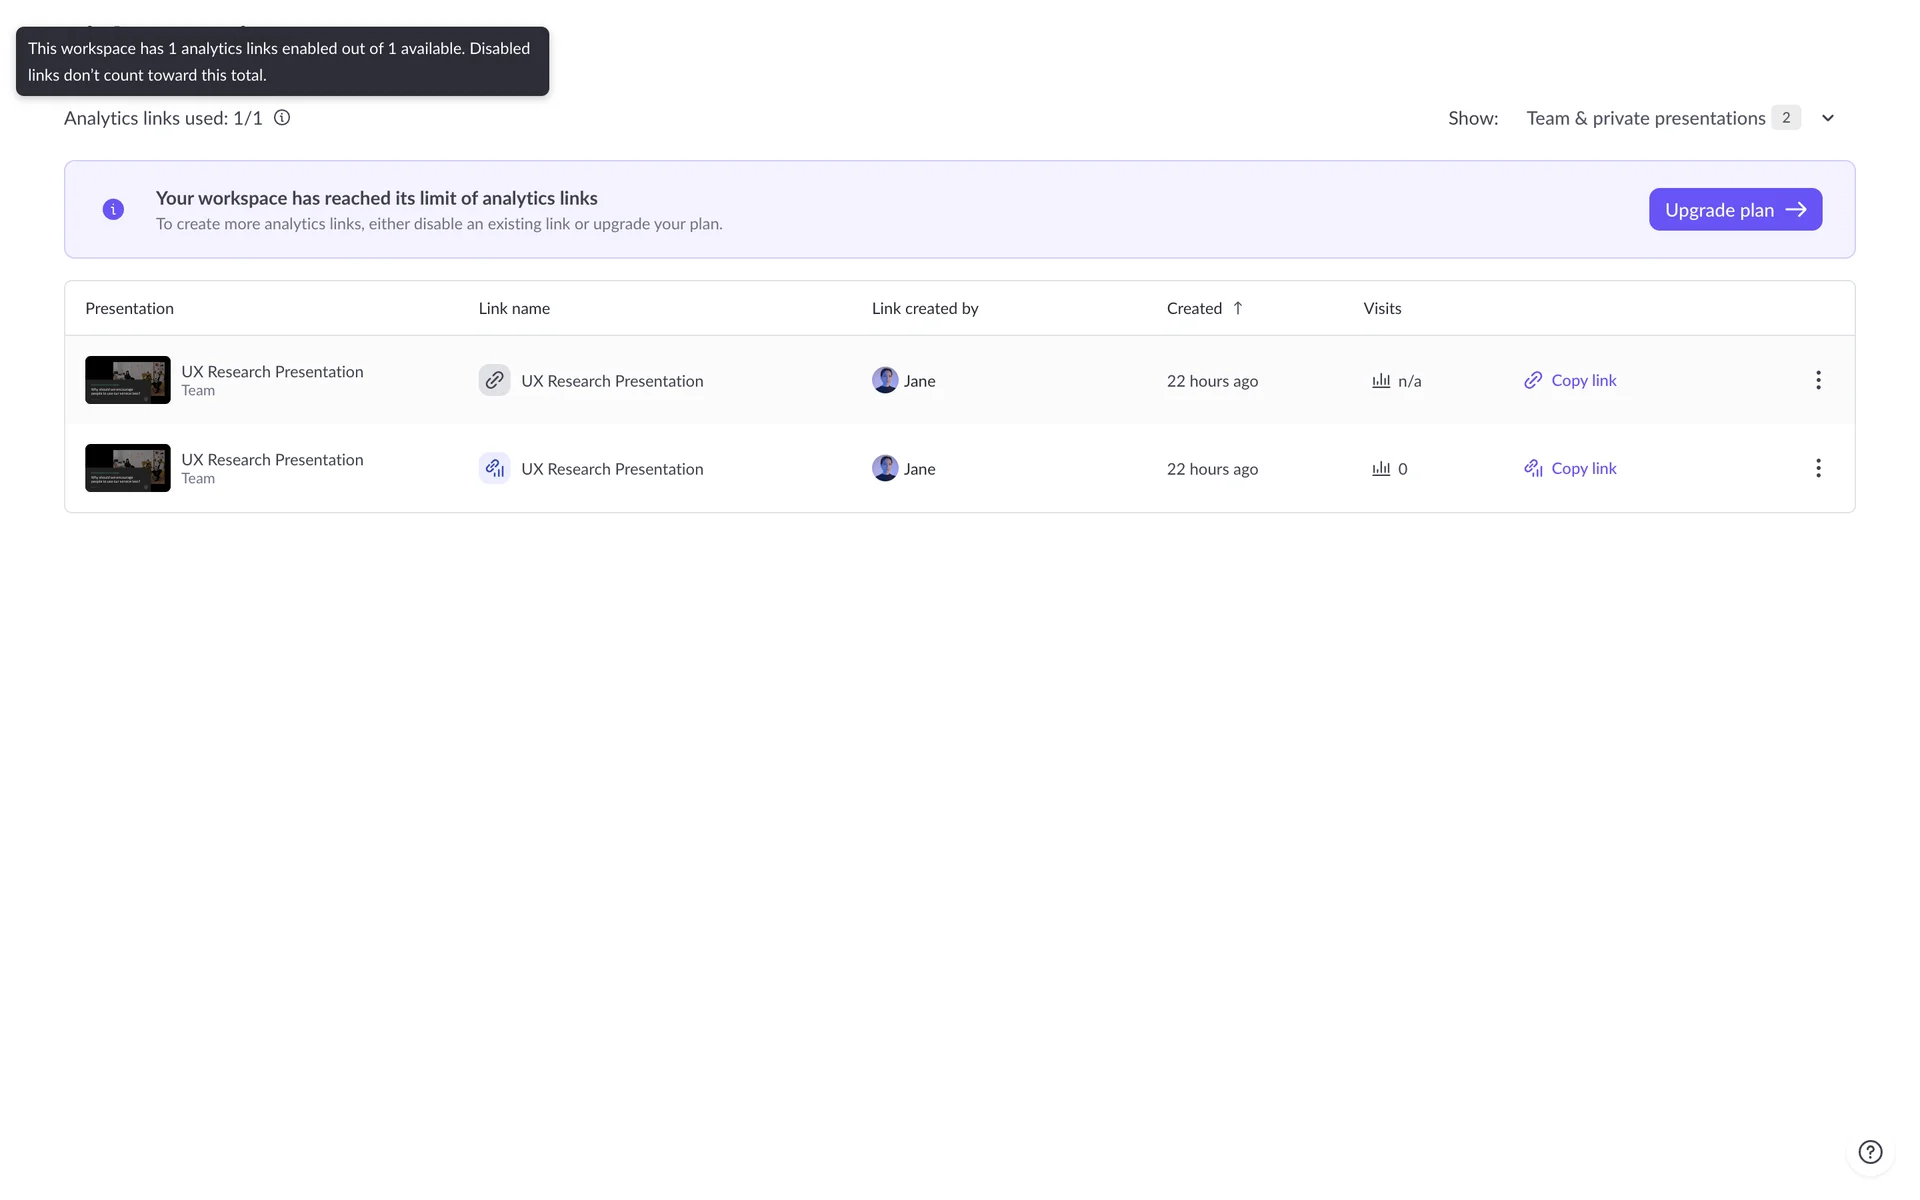This screenshot has height=1200, width=1920.
Task: Open second row presentation thumbnail
Action: pyautogui.click(x=128, y=468)
